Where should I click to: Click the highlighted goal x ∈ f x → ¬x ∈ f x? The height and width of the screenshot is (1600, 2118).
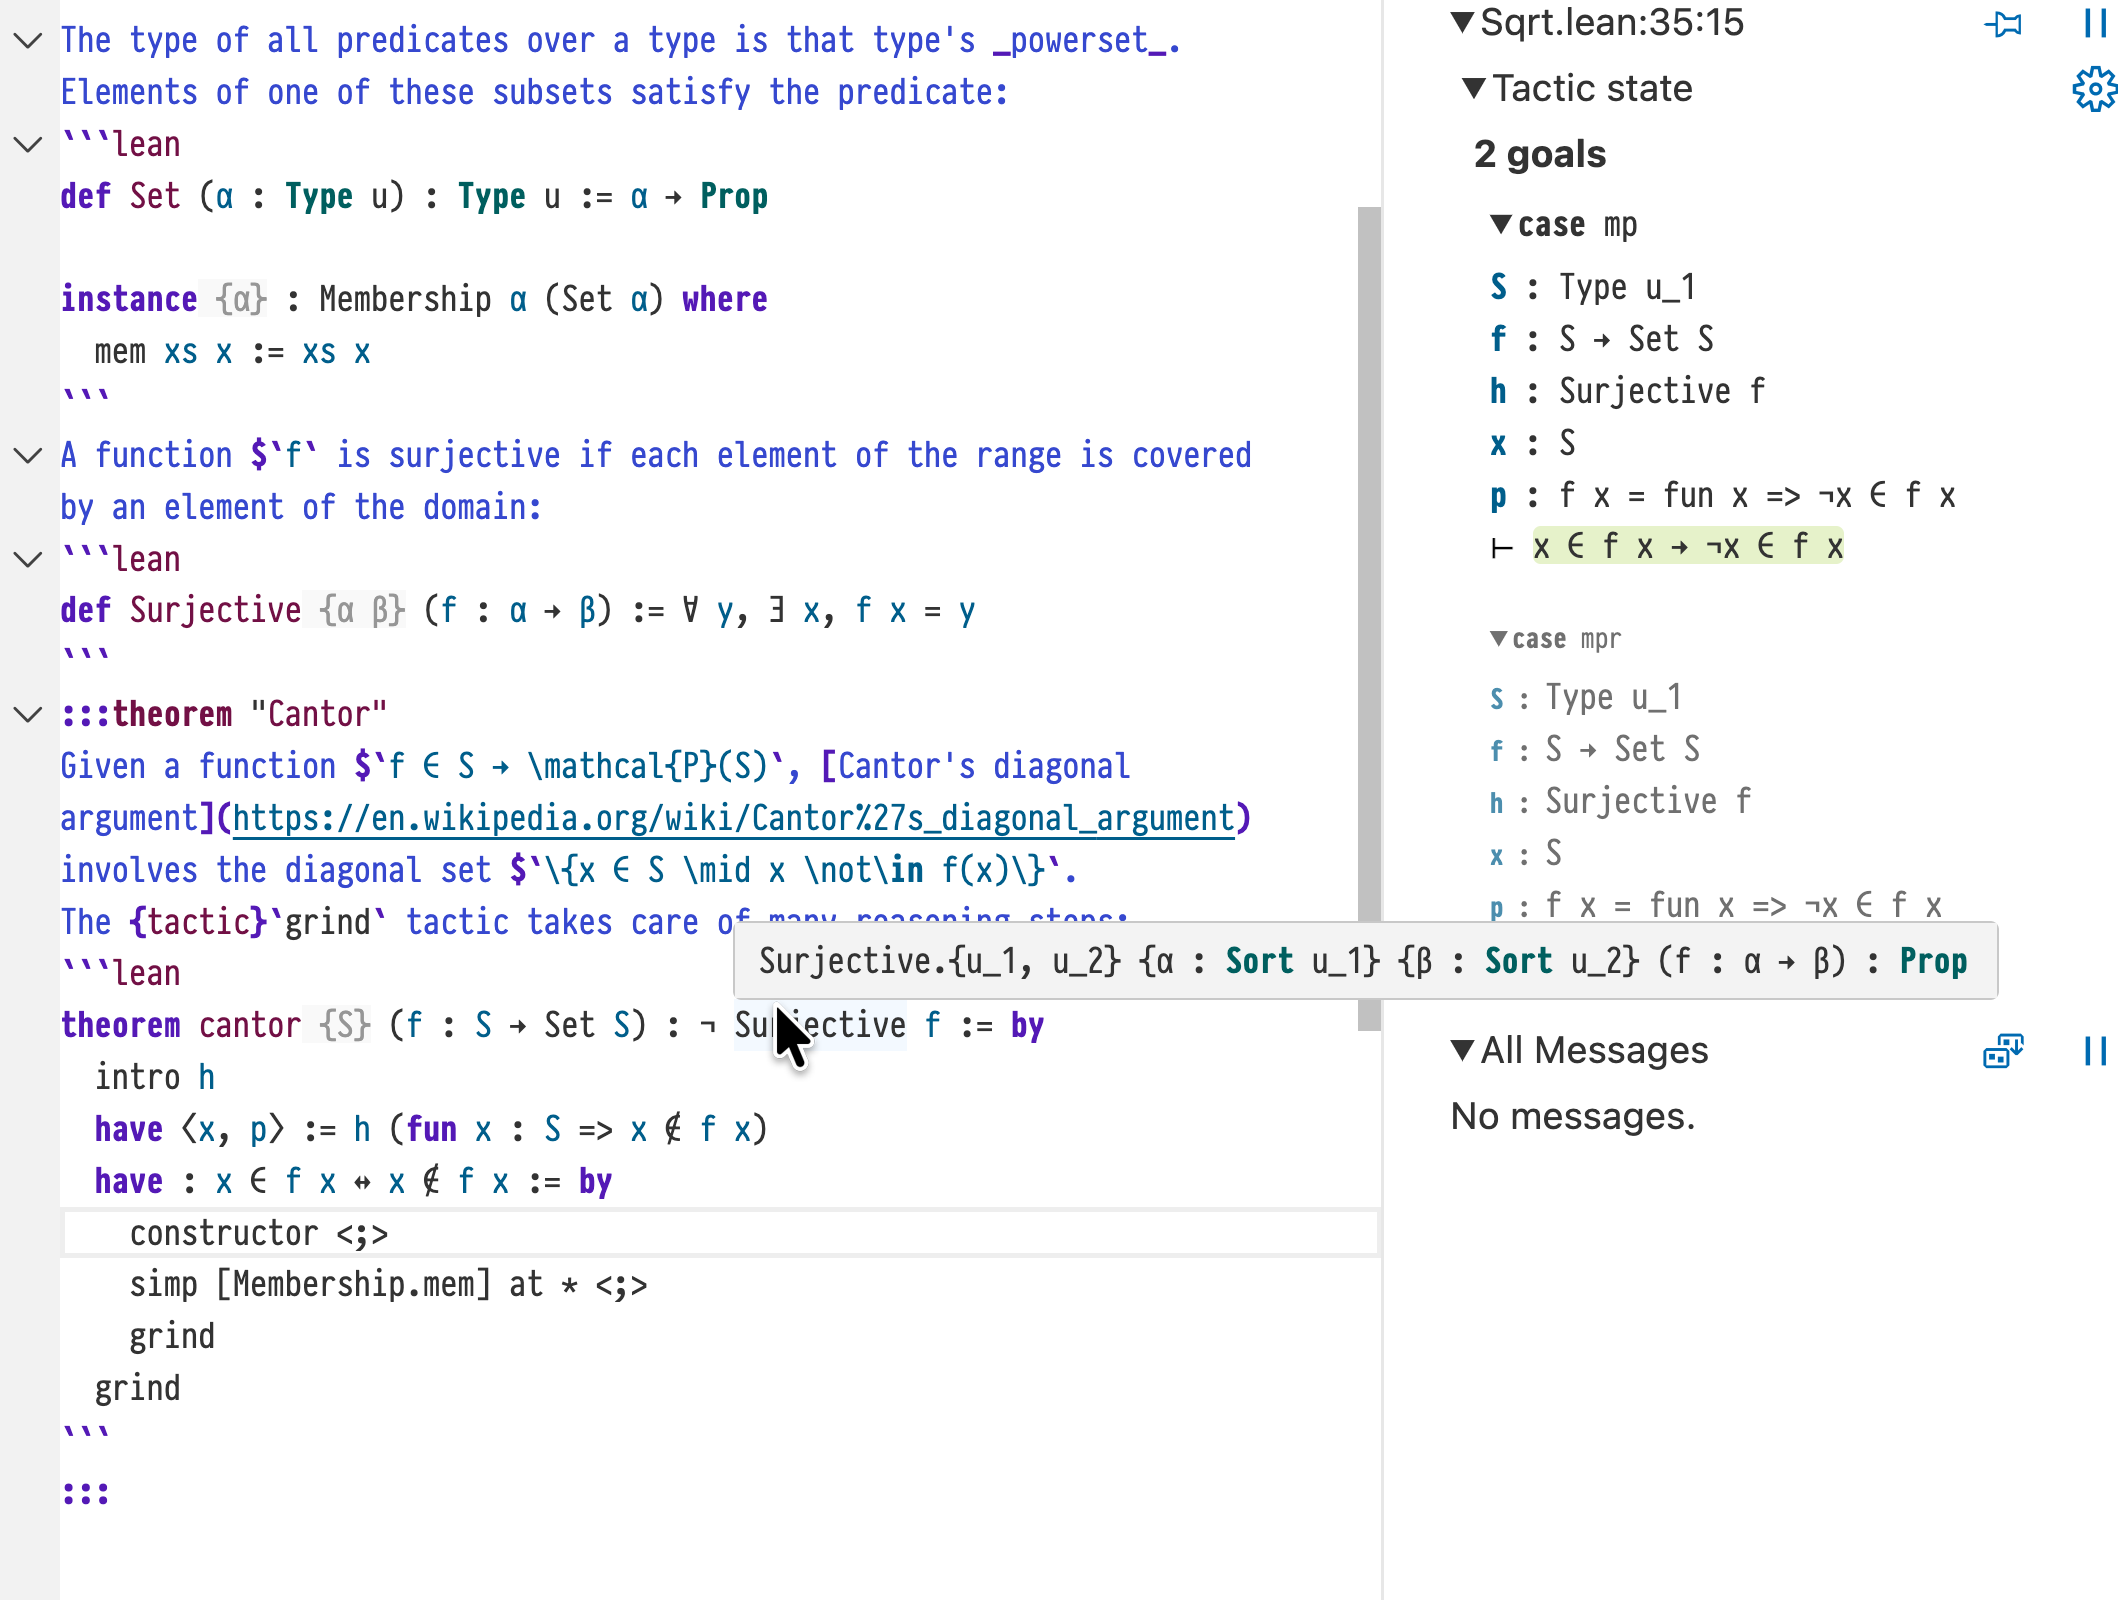[1687, 547]
